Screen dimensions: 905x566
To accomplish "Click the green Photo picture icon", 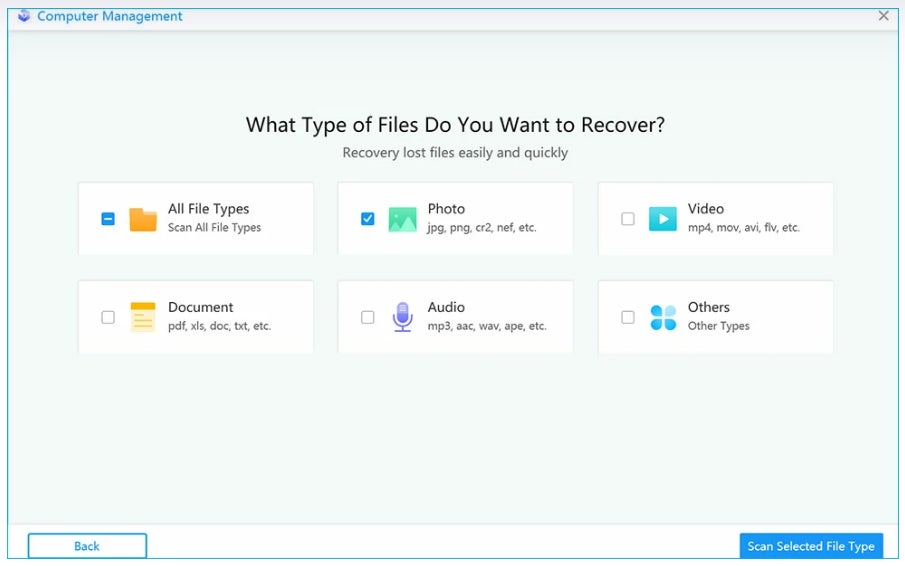I will [x=402, y=219].
